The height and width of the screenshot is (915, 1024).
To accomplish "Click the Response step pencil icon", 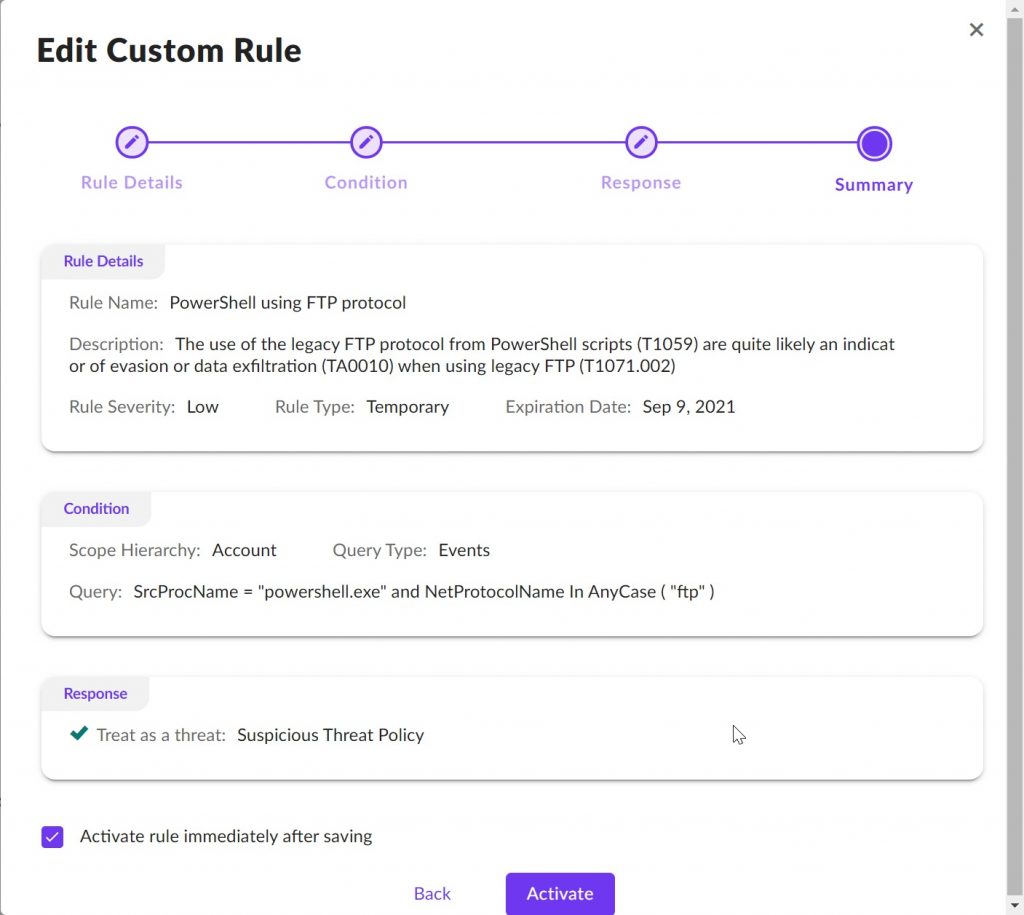I will click(x=640, y=142).
